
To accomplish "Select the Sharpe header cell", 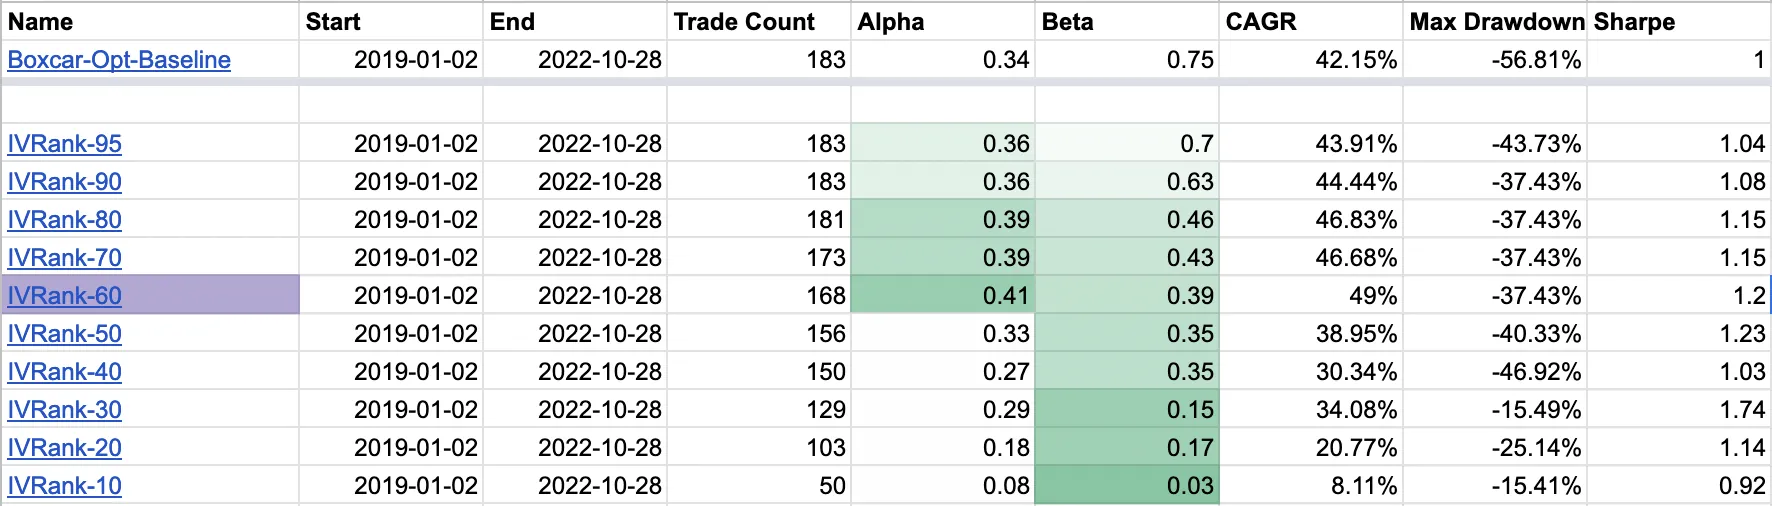I will pyautogui.click(x=1679, y=21).
